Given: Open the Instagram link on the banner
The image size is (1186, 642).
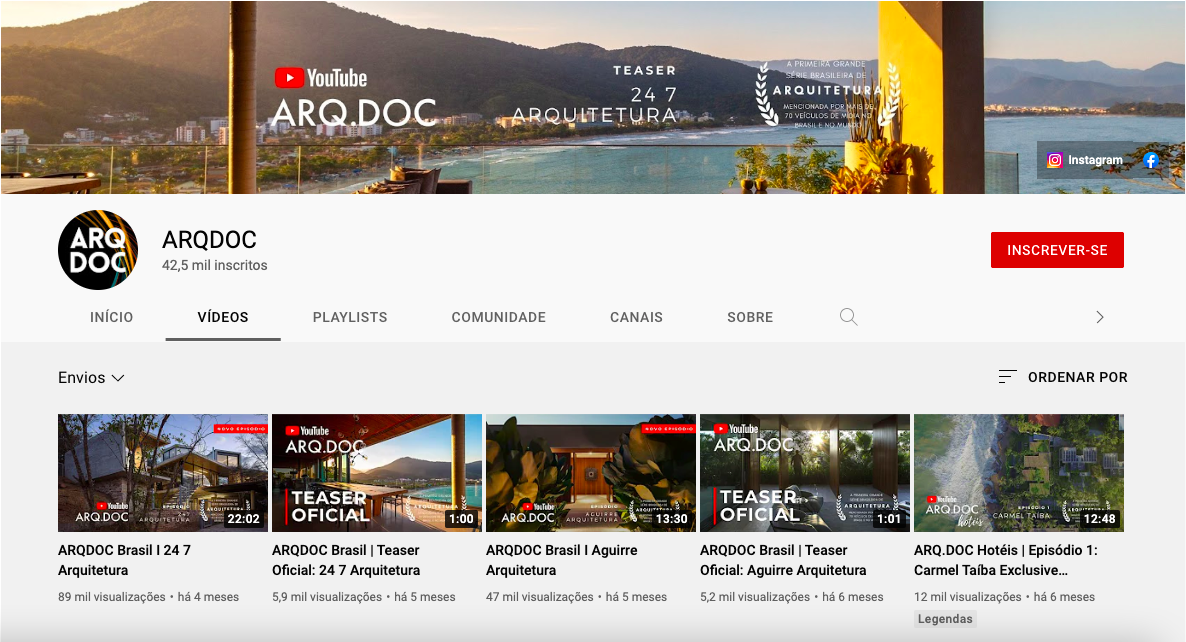Looking at the screenshot, I should [1085, 160].
